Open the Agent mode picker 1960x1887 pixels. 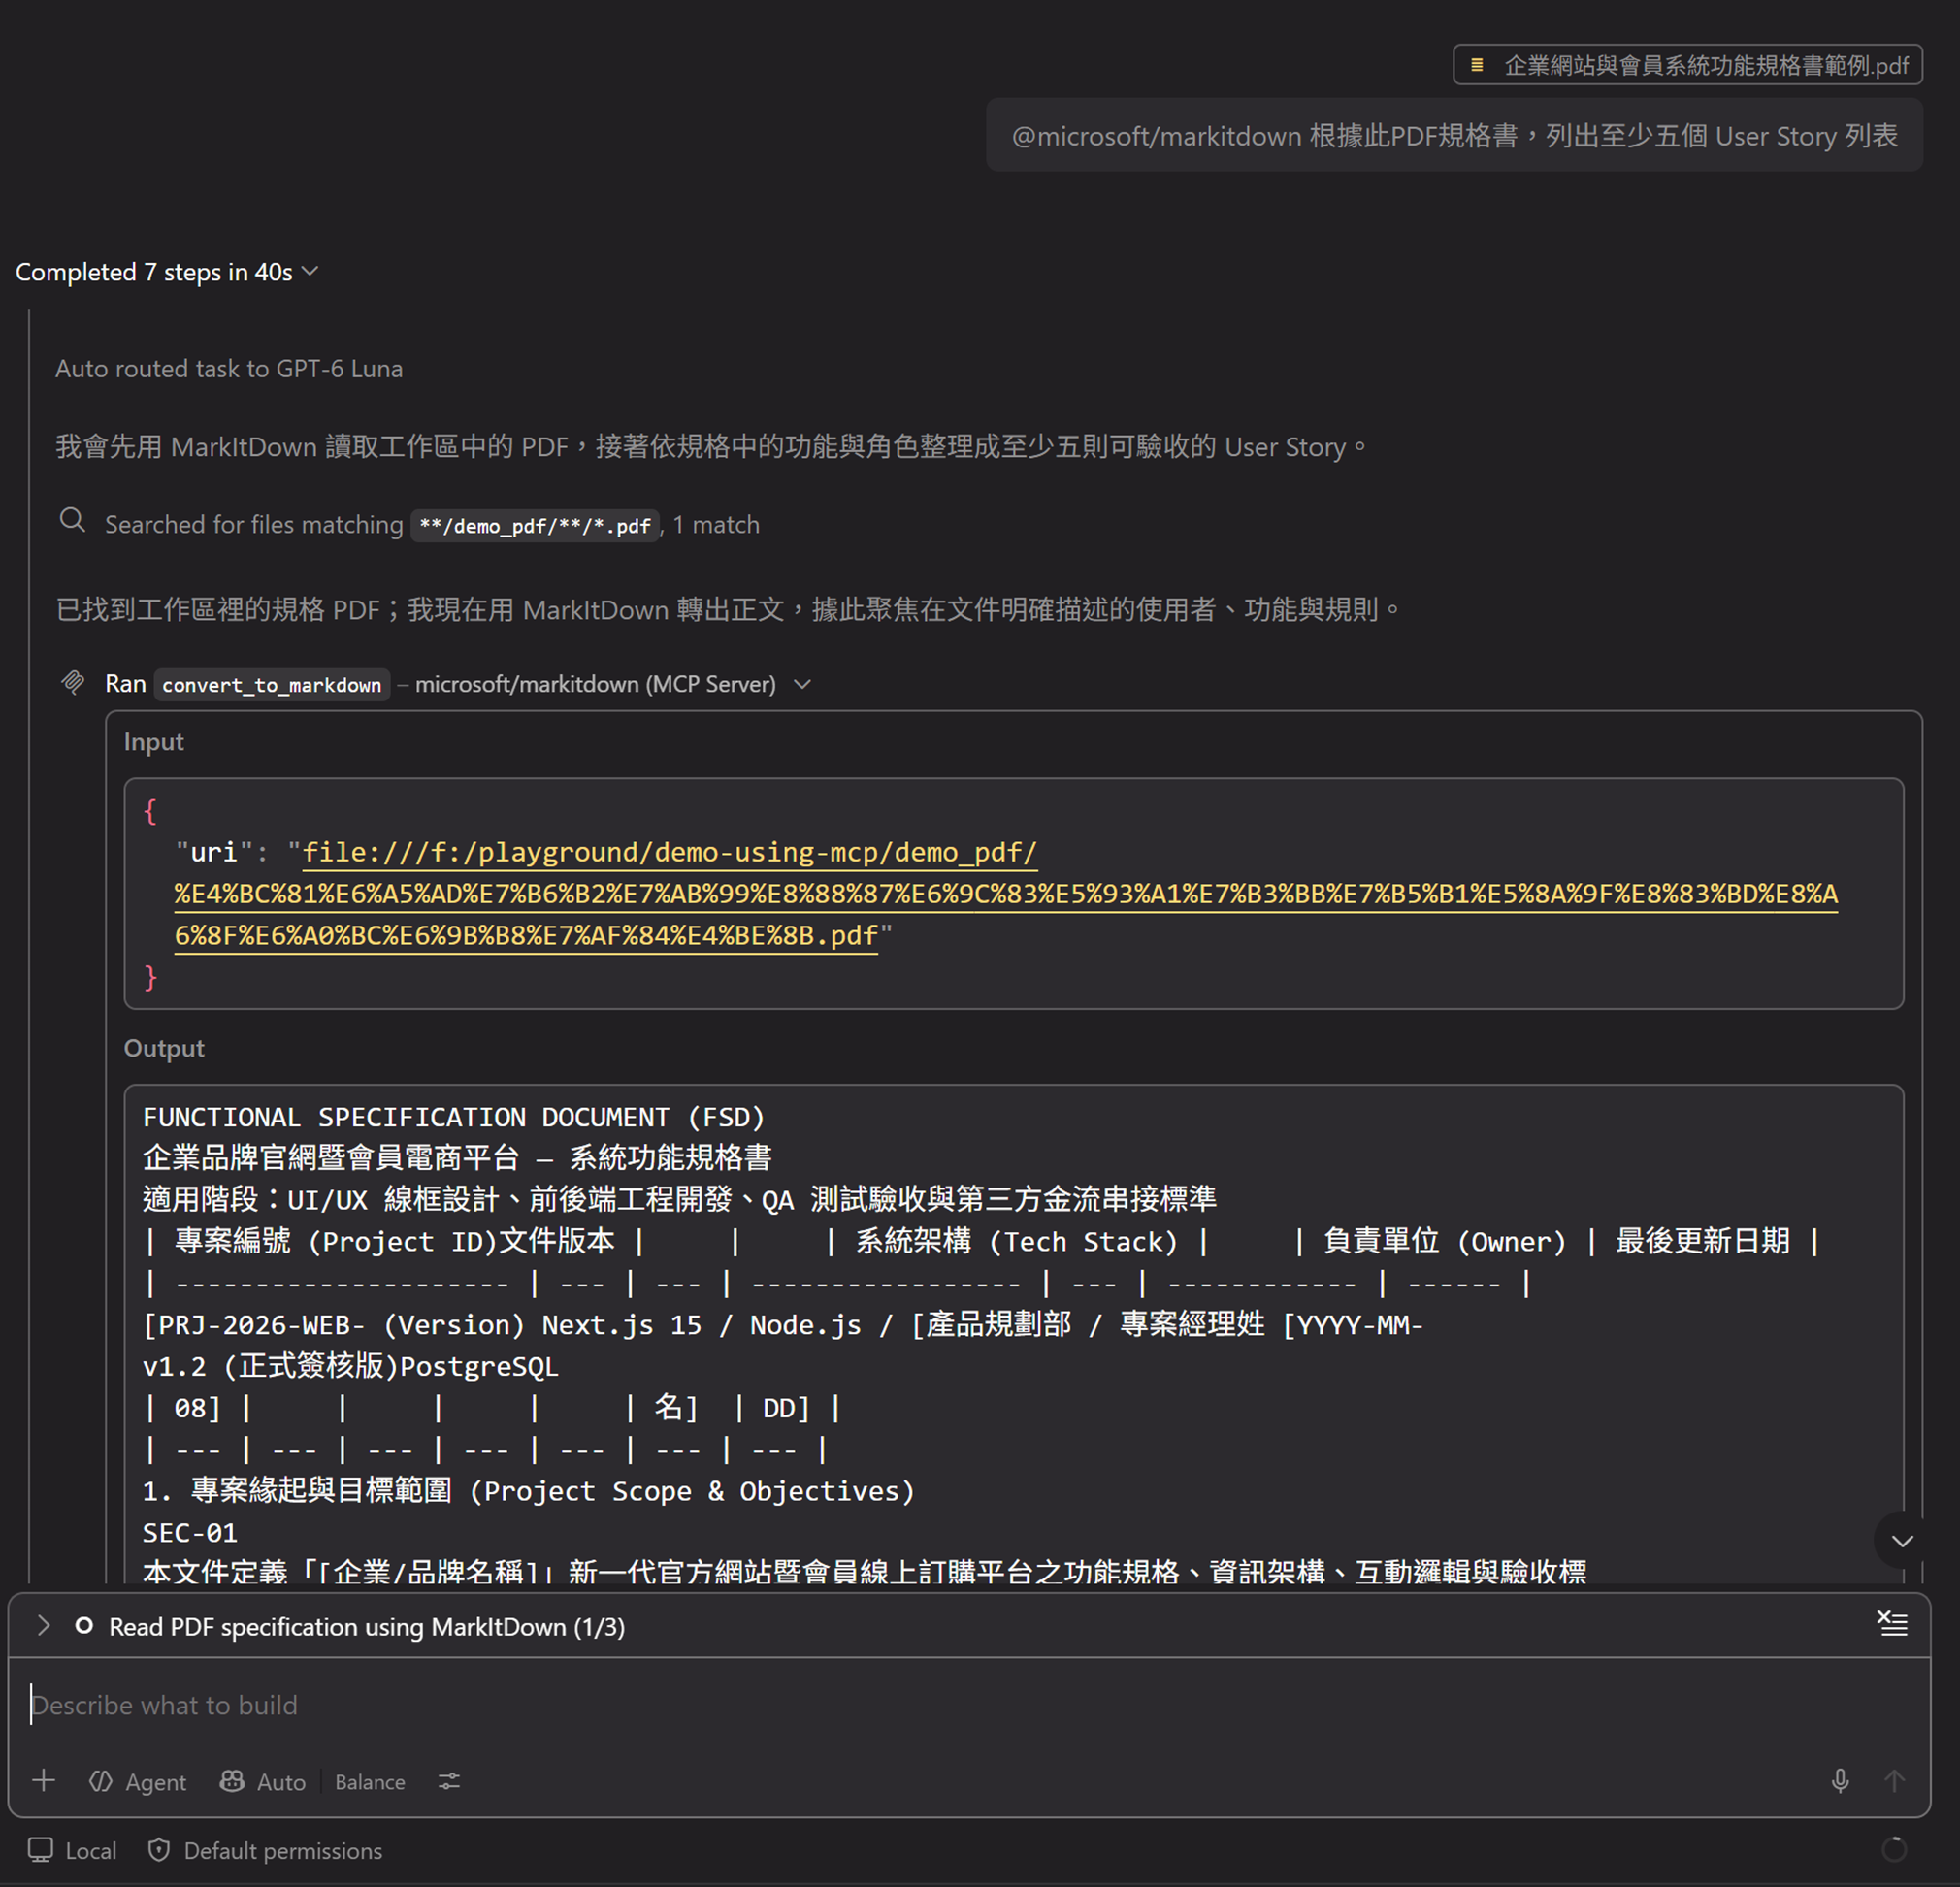[138, 1782]
